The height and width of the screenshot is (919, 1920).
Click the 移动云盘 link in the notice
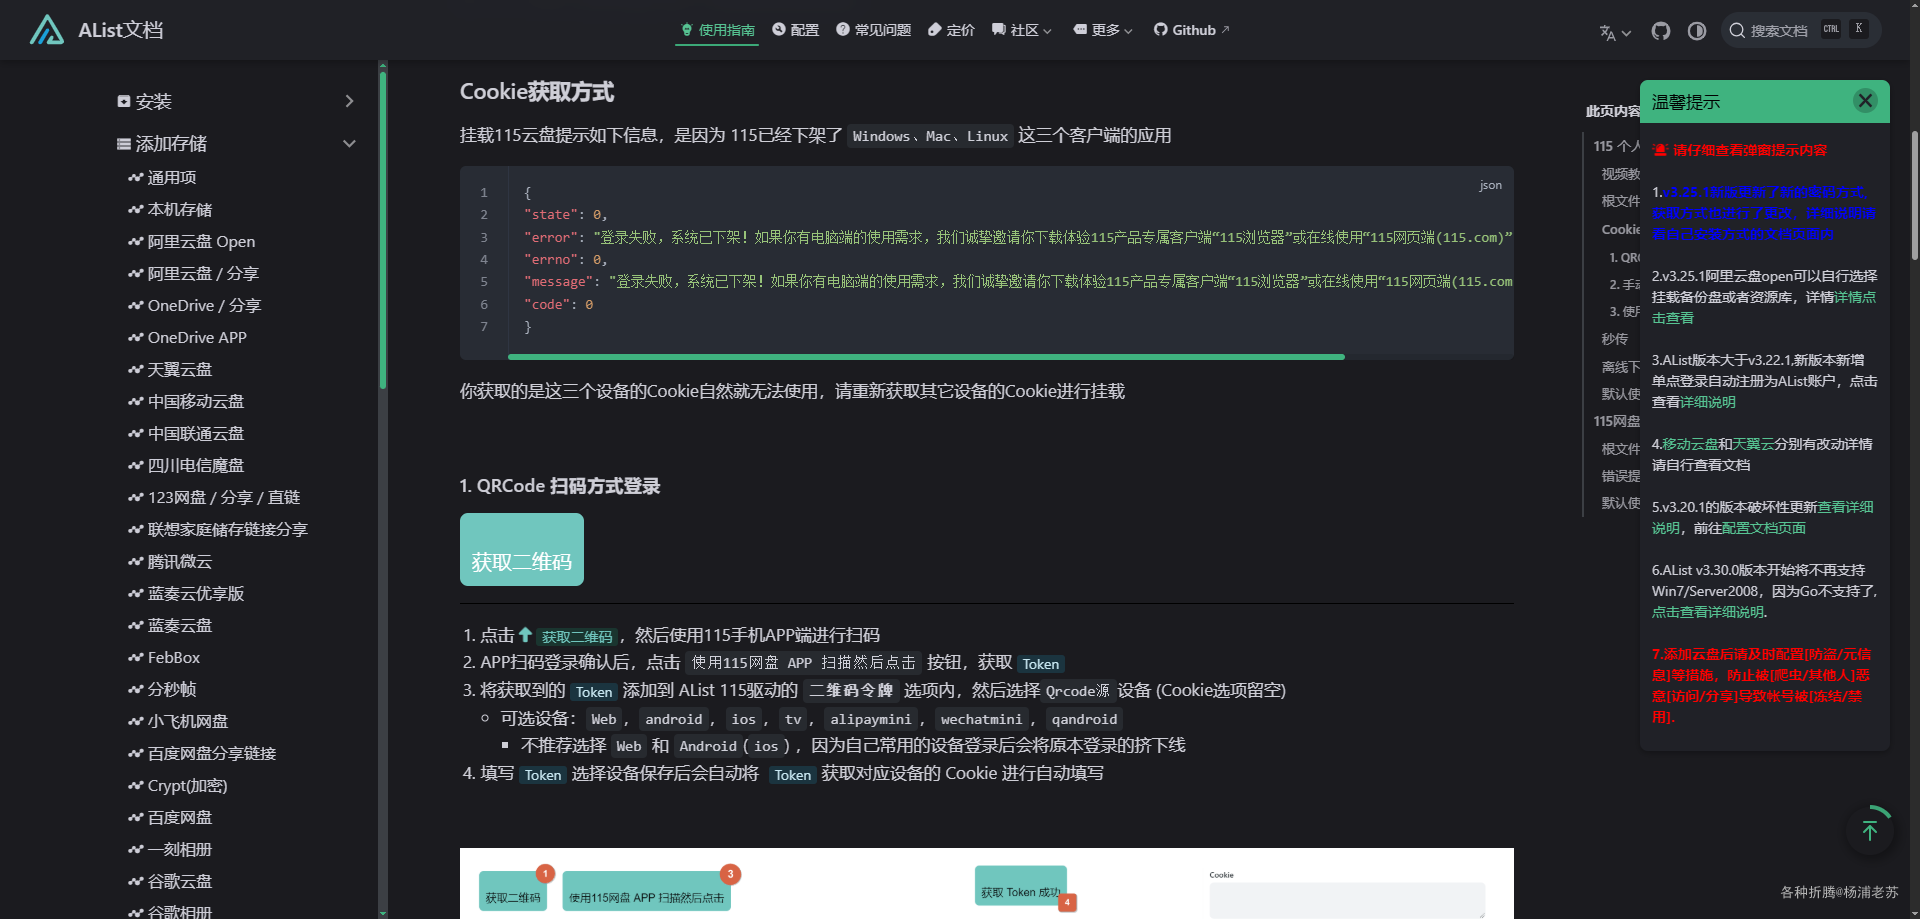(x=1690, y=444)
